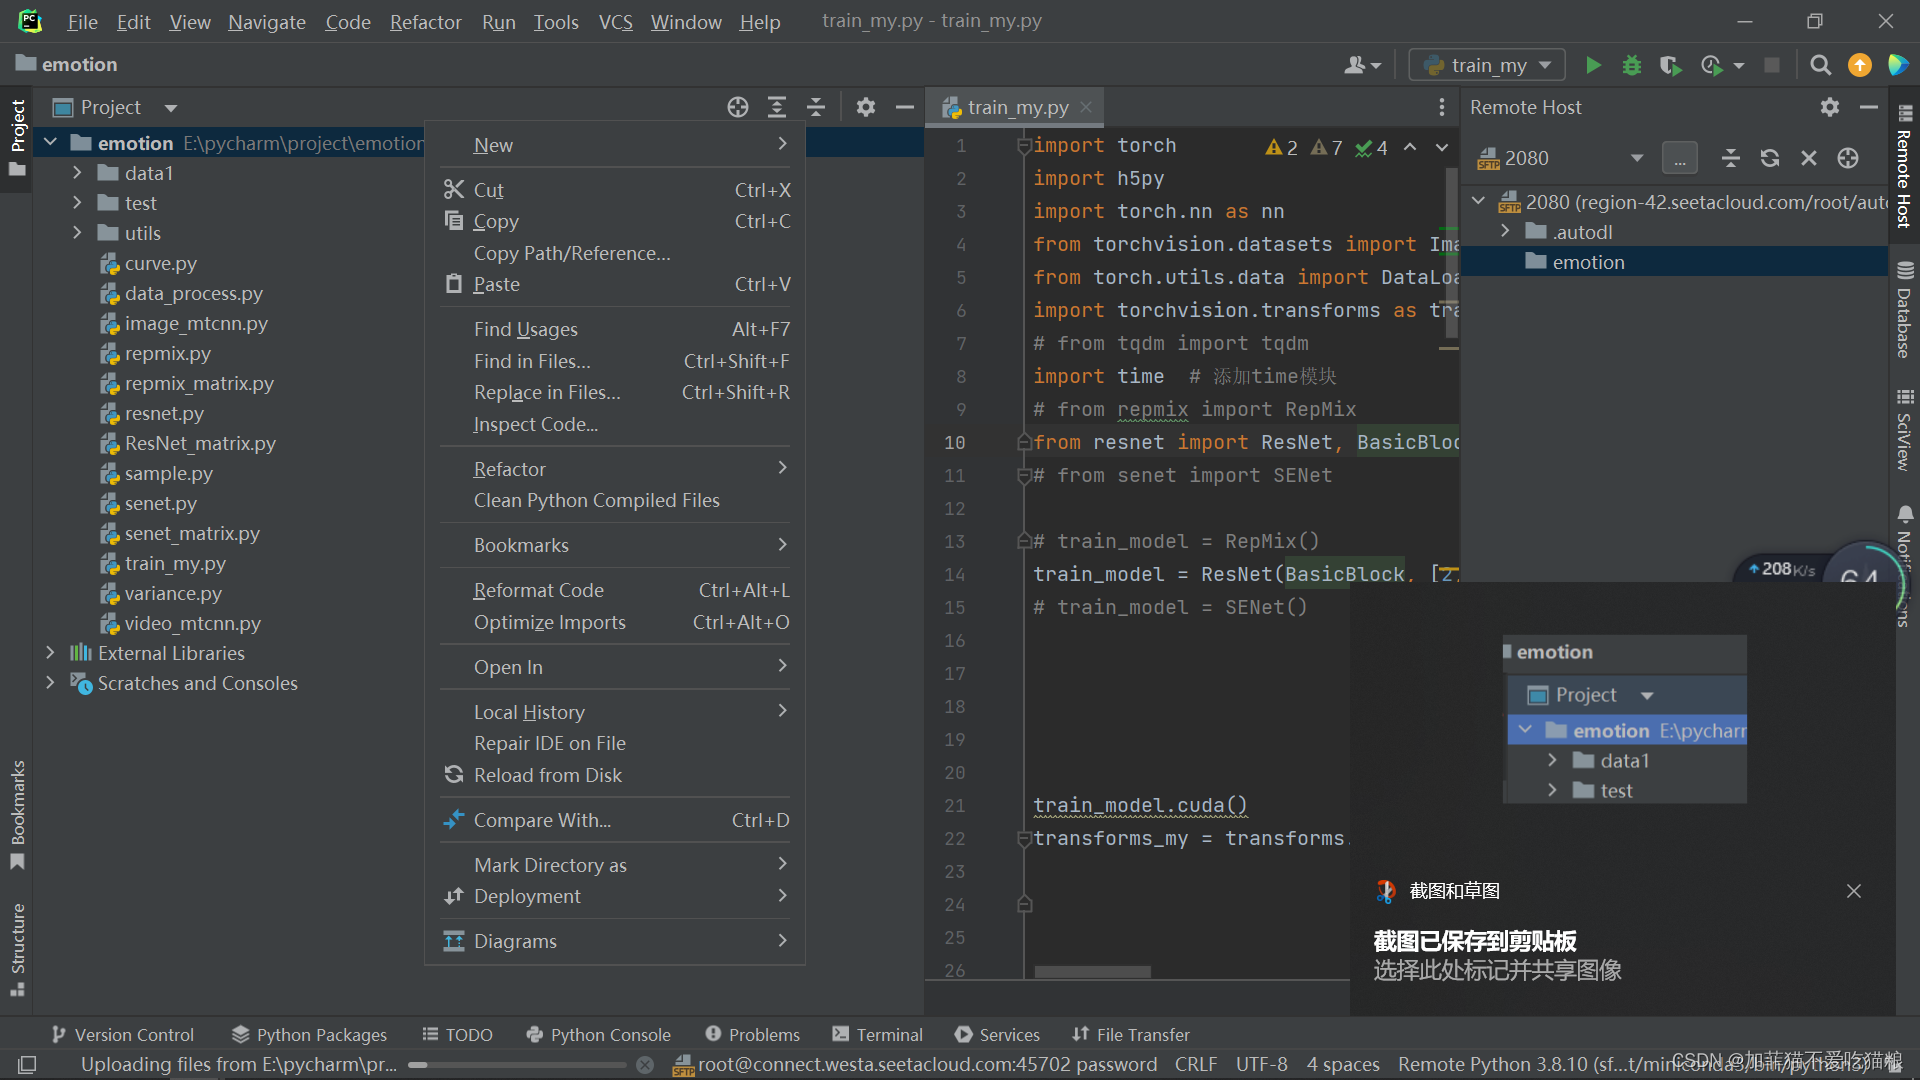Go to previous highlighted error arrow

click(x=1410, y=147)
